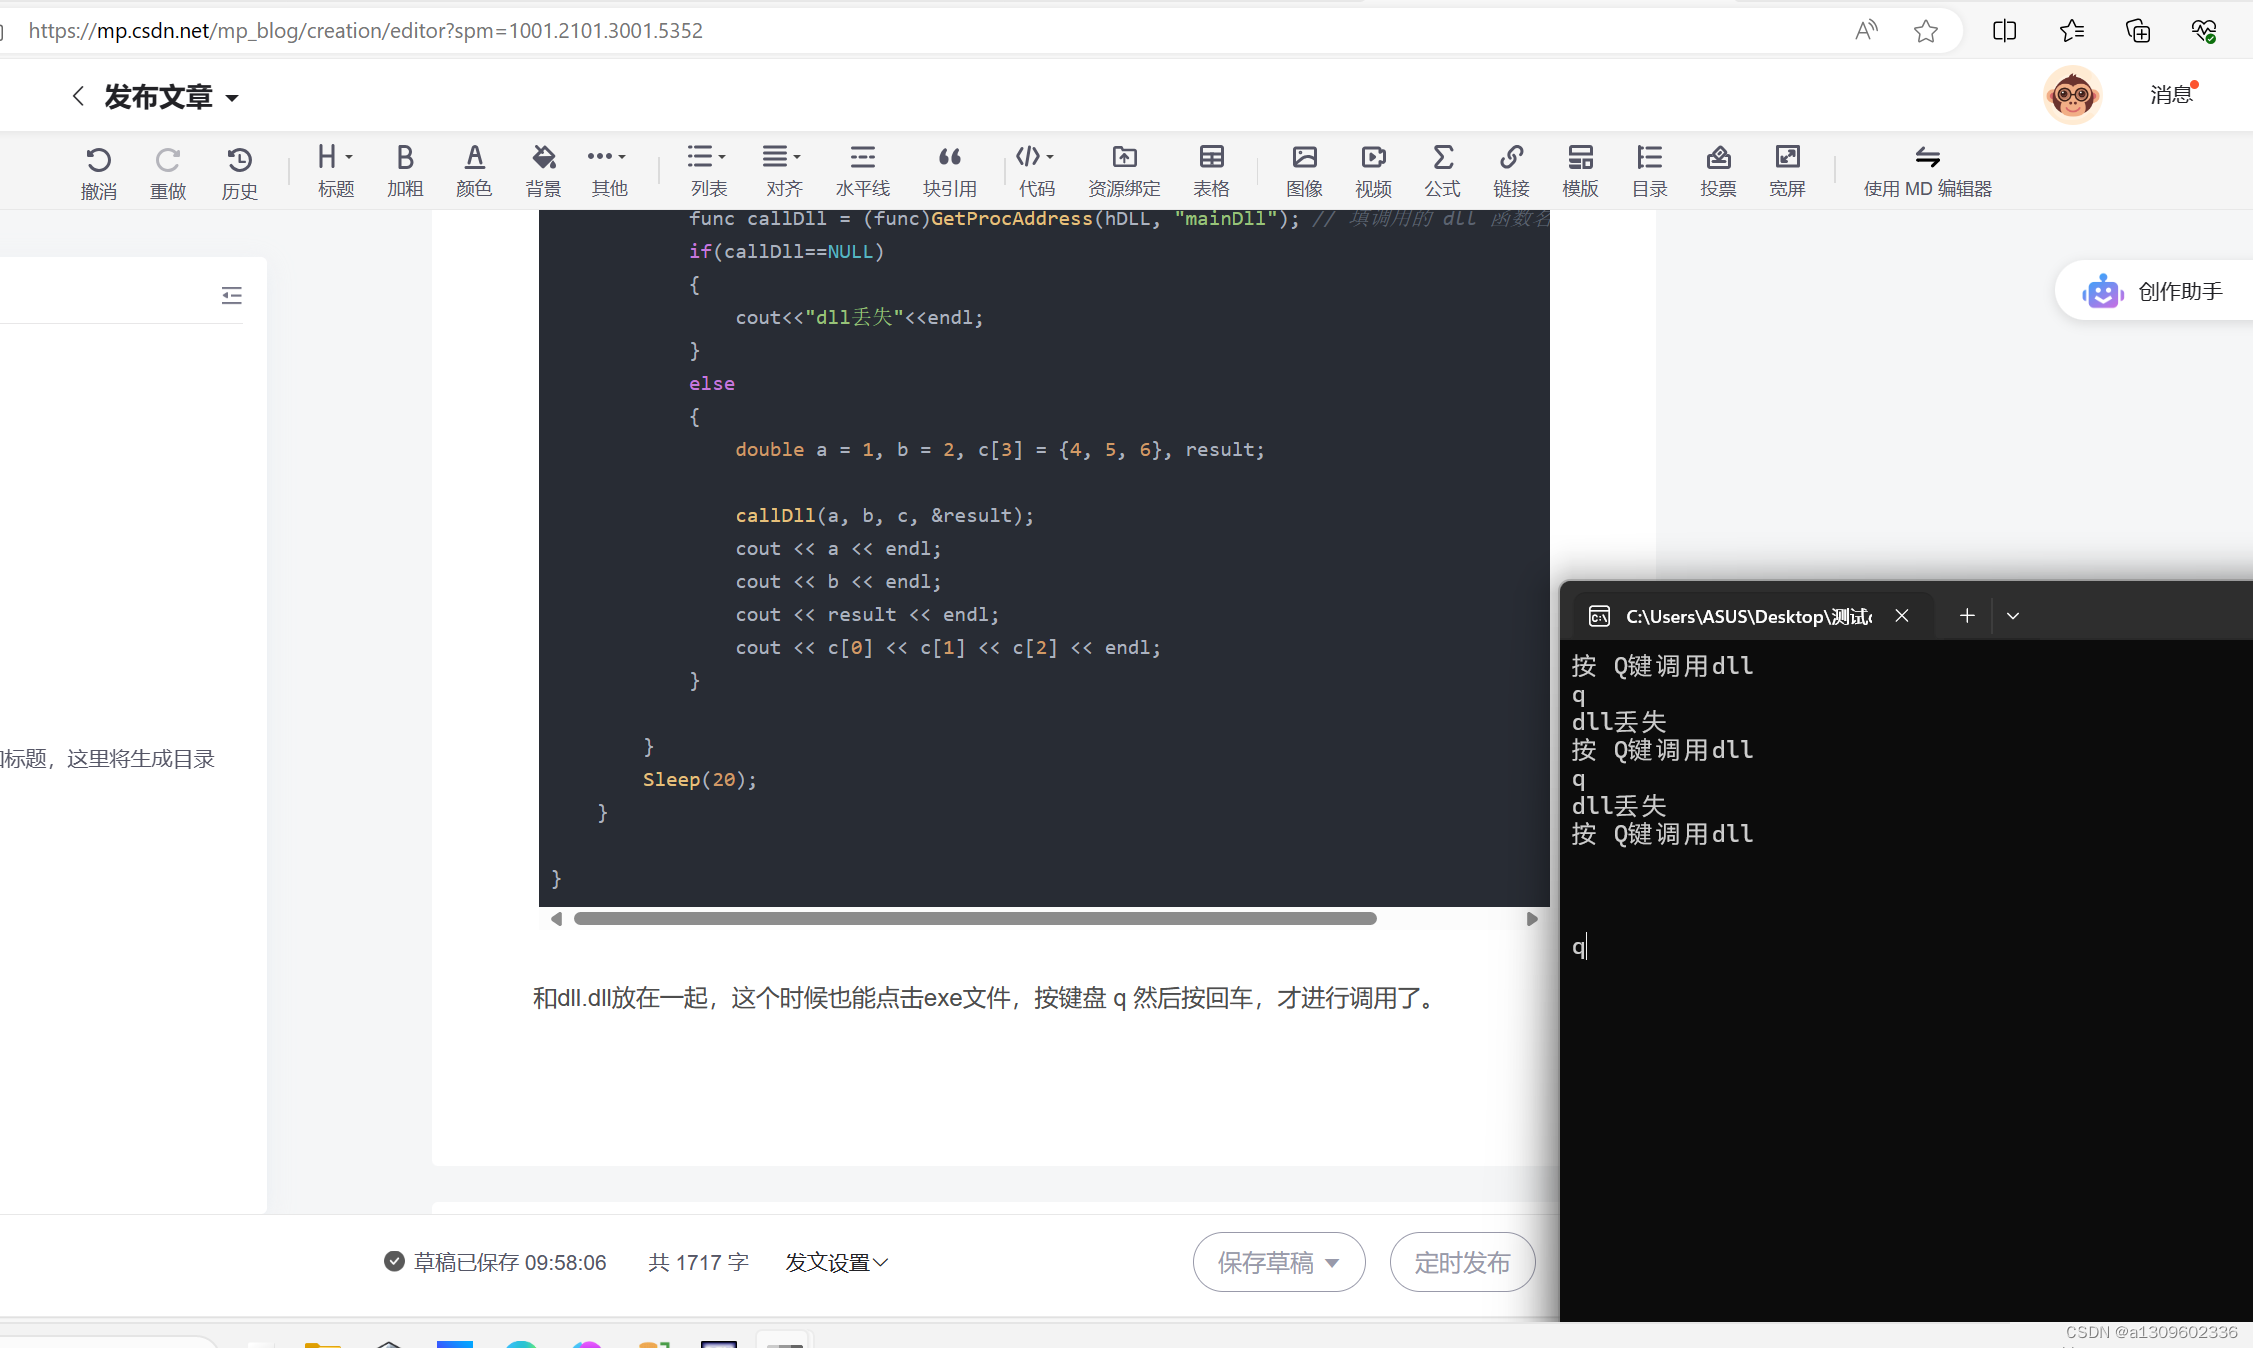Viewport: 2253px width, 1348px height.
Task: Insert a 表格 table
Action: (x=1210, y=170)
